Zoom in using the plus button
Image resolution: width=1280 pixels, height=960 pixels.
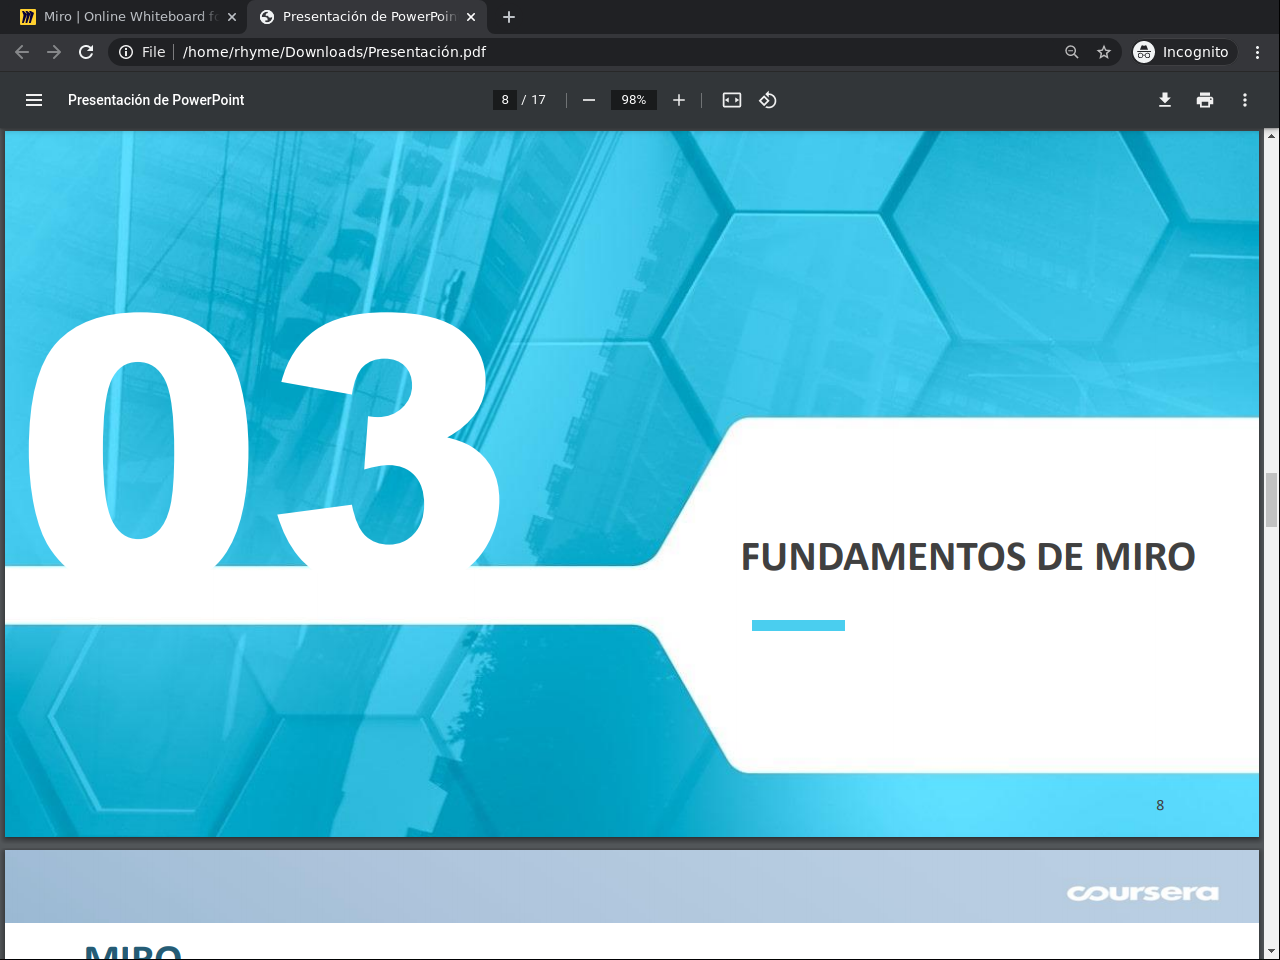click(x=679, y=100)
